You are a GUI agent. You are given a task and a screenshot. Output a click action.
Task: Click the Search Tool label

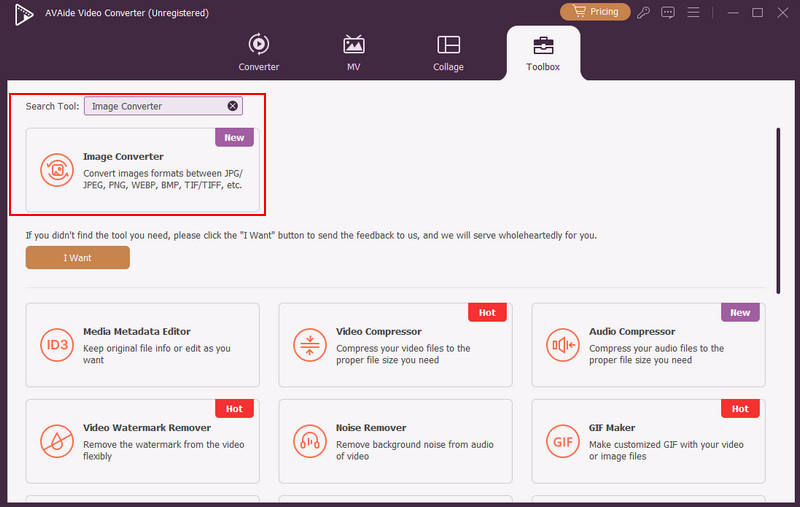53,106
